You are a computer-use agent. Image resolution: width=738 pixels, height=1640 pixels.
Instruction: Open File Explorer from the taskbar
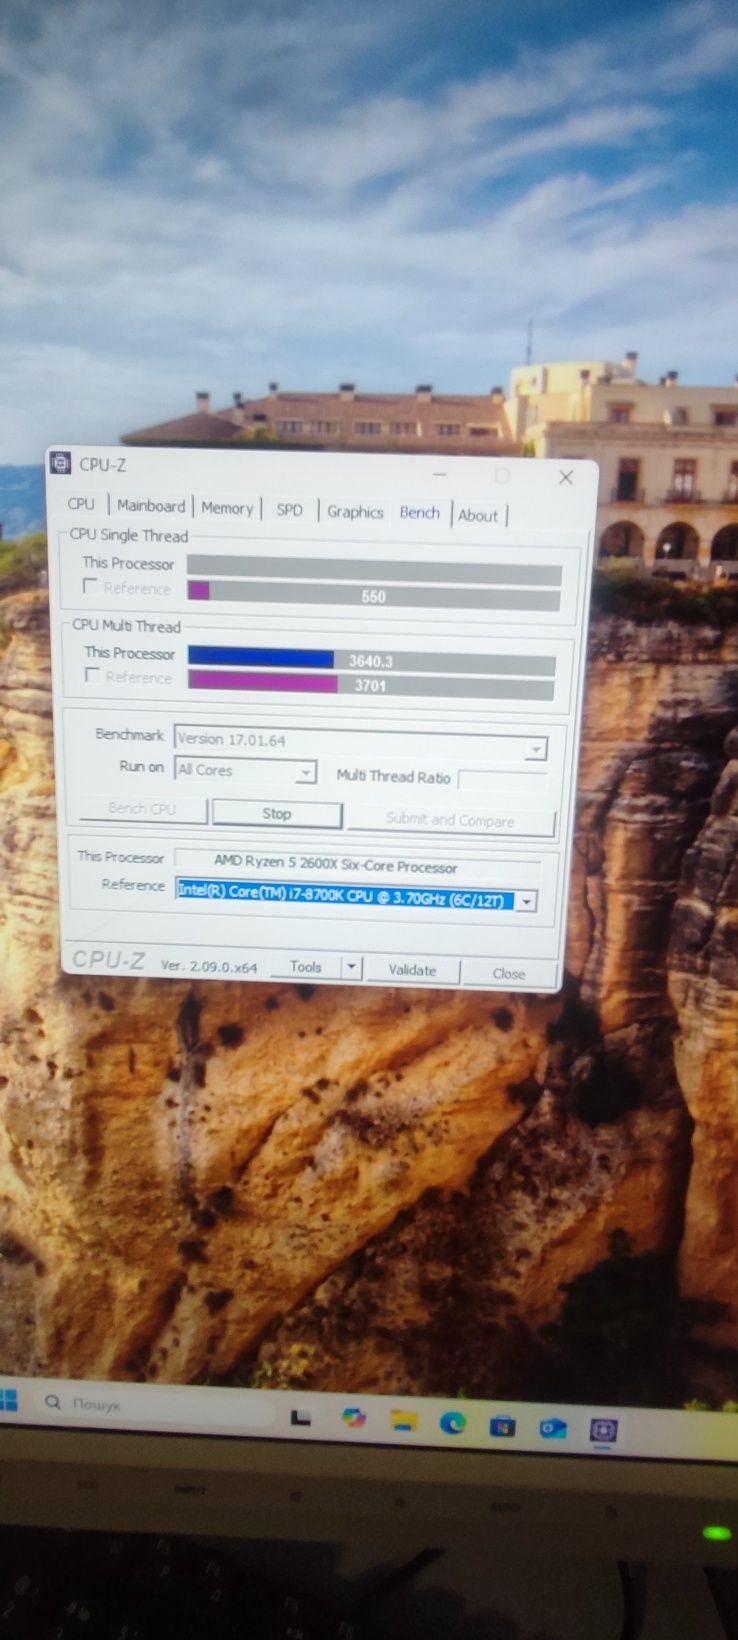pos(403,1420)
